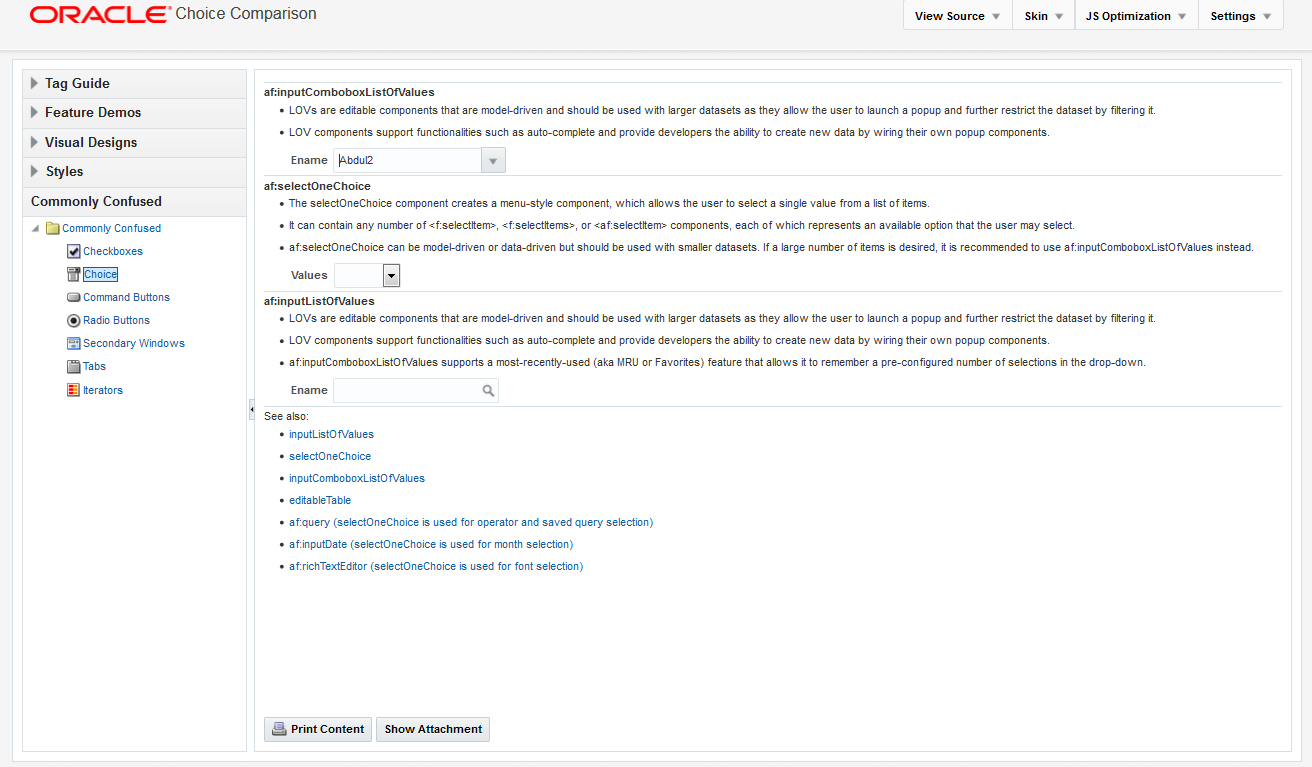Screen dimensions: 1312x767
Task: Select the Commonly Confused accordion header
Action: 134,201
